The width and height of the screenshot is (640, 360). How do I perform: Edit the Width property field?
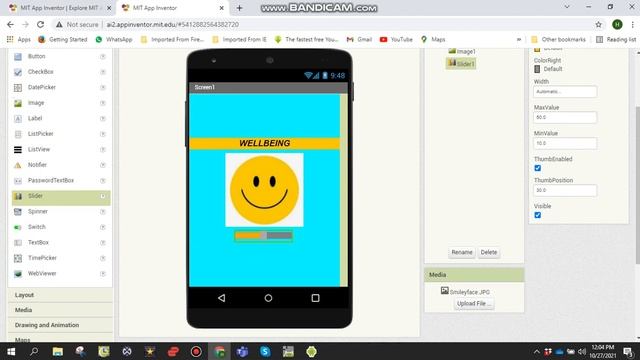tap(565, 92)
